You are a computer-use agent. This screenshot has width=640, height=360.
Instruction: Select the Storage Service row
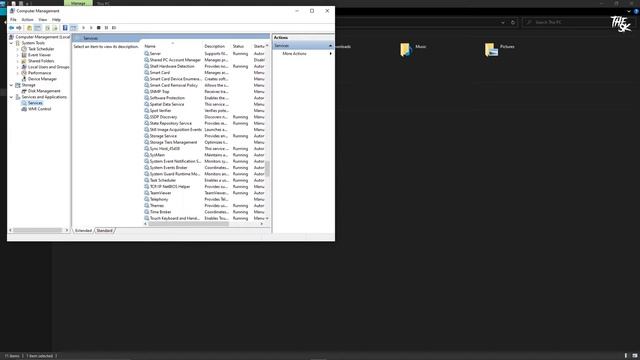pos(204,136)
